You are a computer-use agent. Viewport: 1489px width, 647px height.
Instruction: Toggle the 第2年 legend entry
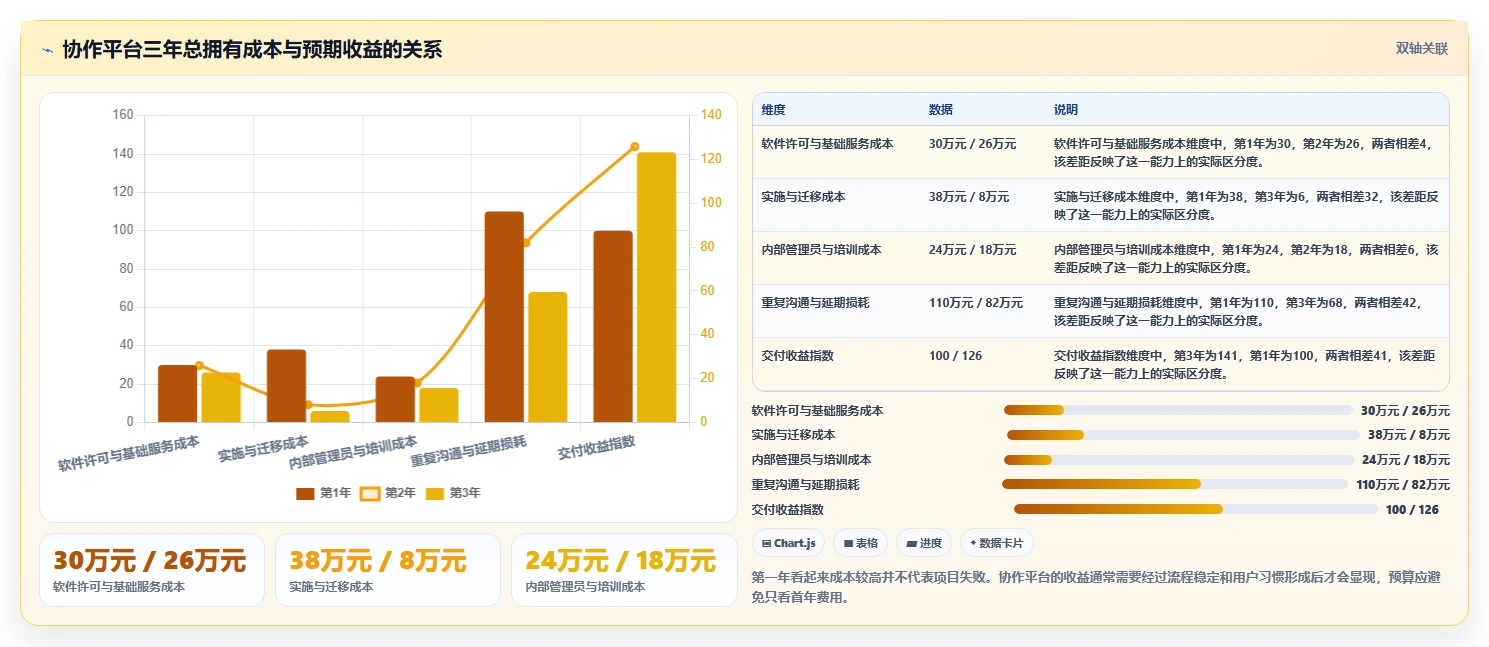click(388, 493)
